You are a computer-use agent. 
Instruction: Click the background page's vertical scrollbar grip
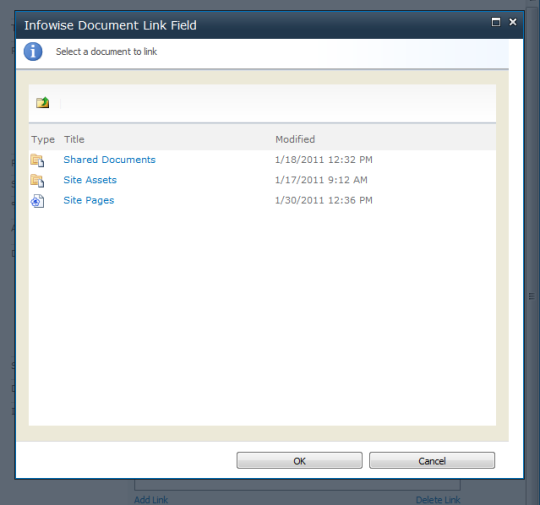[532, 296]
